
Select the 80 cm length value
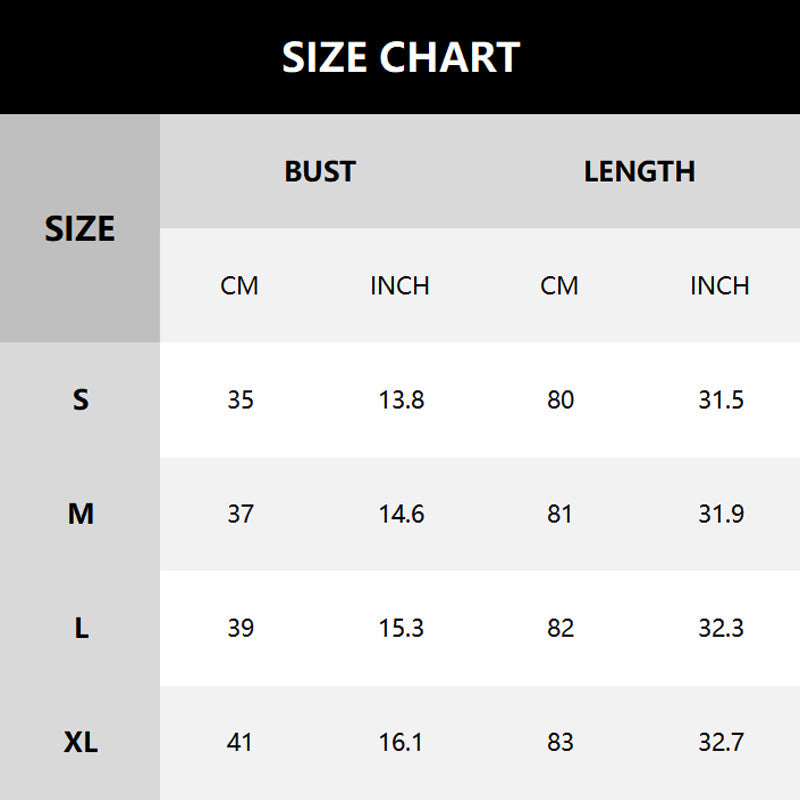point(560,400)
